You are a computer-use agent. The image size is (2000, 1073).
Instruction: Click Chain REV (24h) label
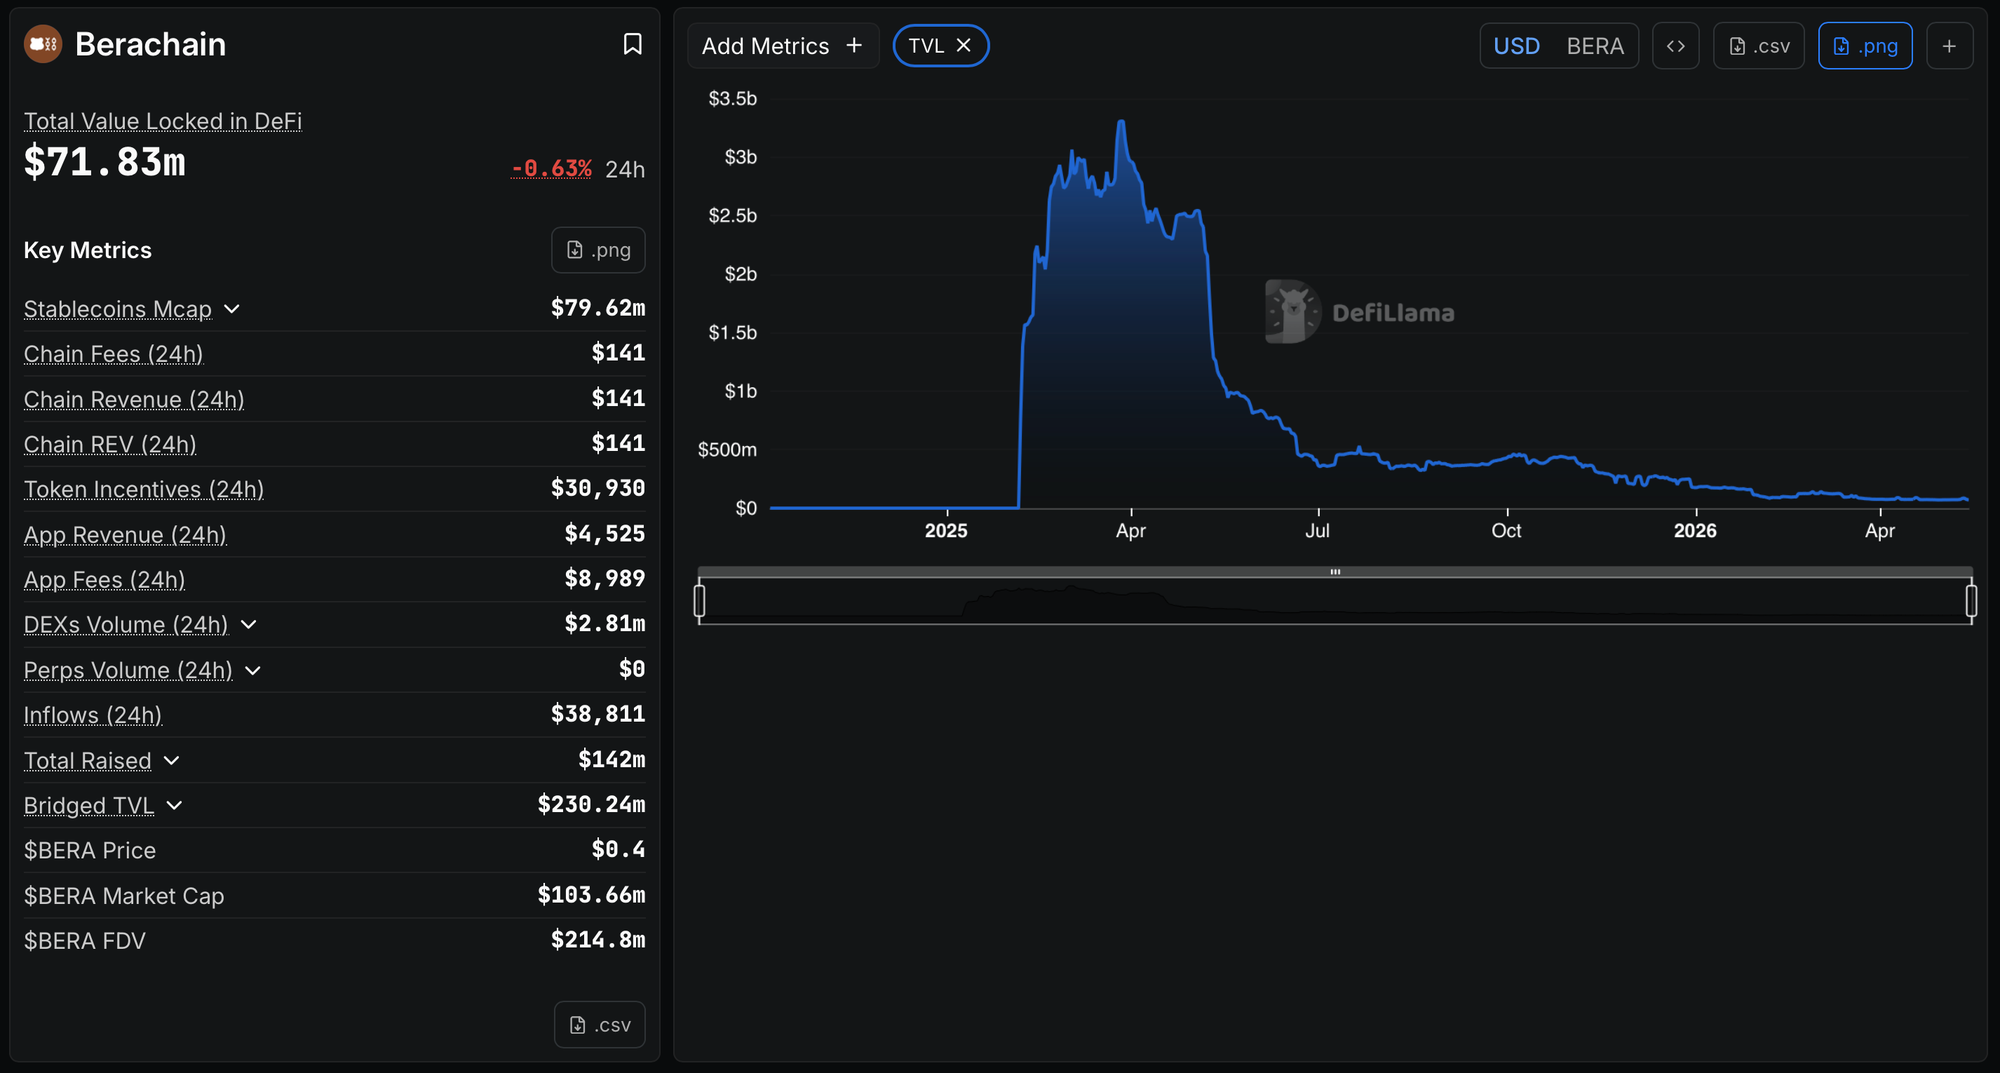tap(110, 444)
